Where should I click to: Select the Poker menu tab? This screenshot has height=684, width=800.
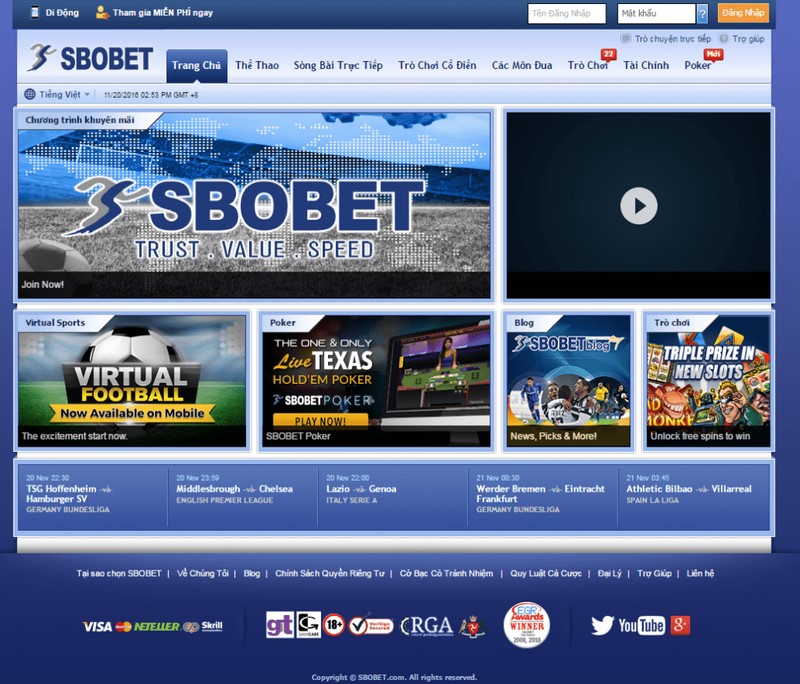tap(698, 65)
